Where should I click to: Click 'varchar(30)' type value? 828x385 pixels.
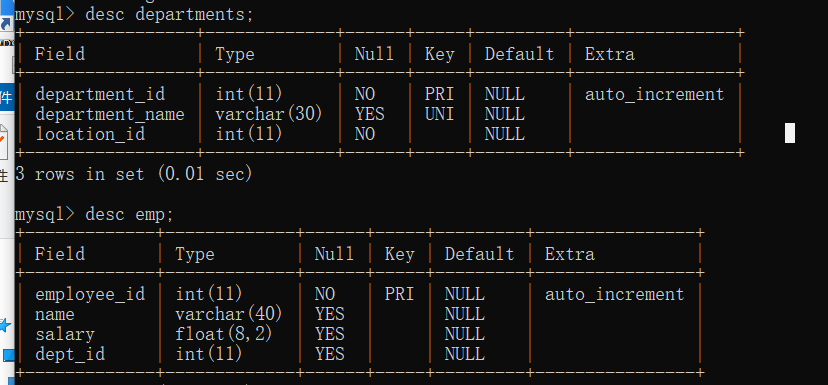pyautogui.click(x=269, y=114)
